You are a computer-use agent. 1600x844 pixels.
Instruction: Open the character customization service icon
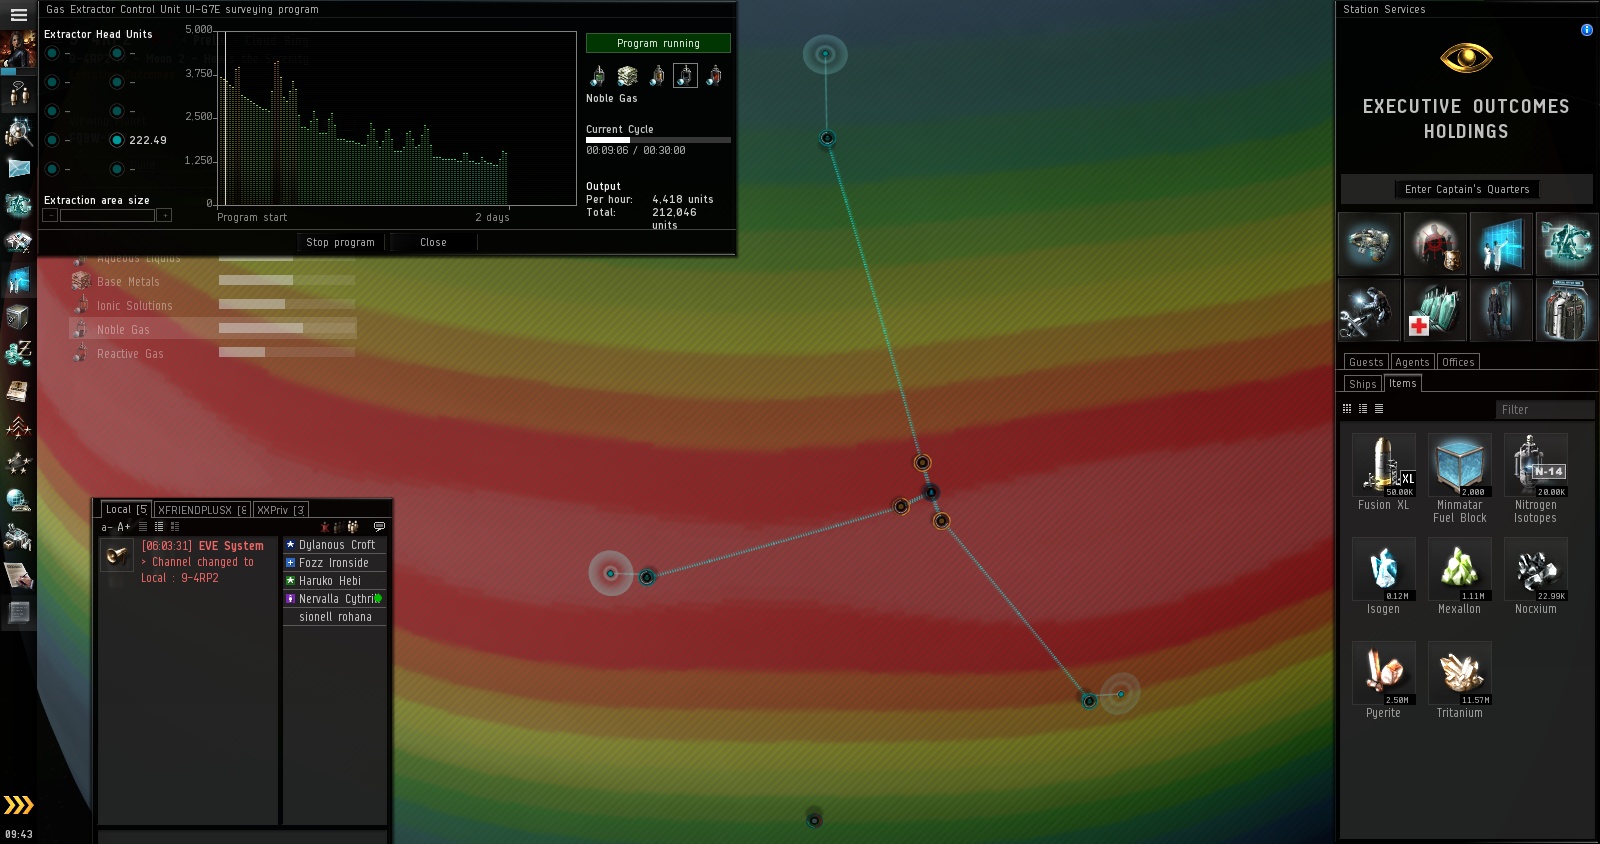point(1501,309)
